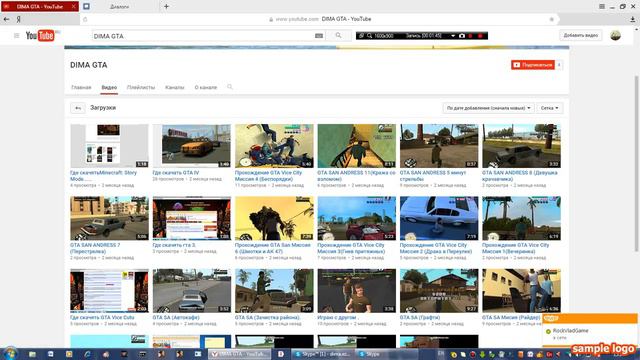Open GTA SA (Графти) video link
Image resolution: width=640 pixels, height=360 pixels.
point(420,317)
